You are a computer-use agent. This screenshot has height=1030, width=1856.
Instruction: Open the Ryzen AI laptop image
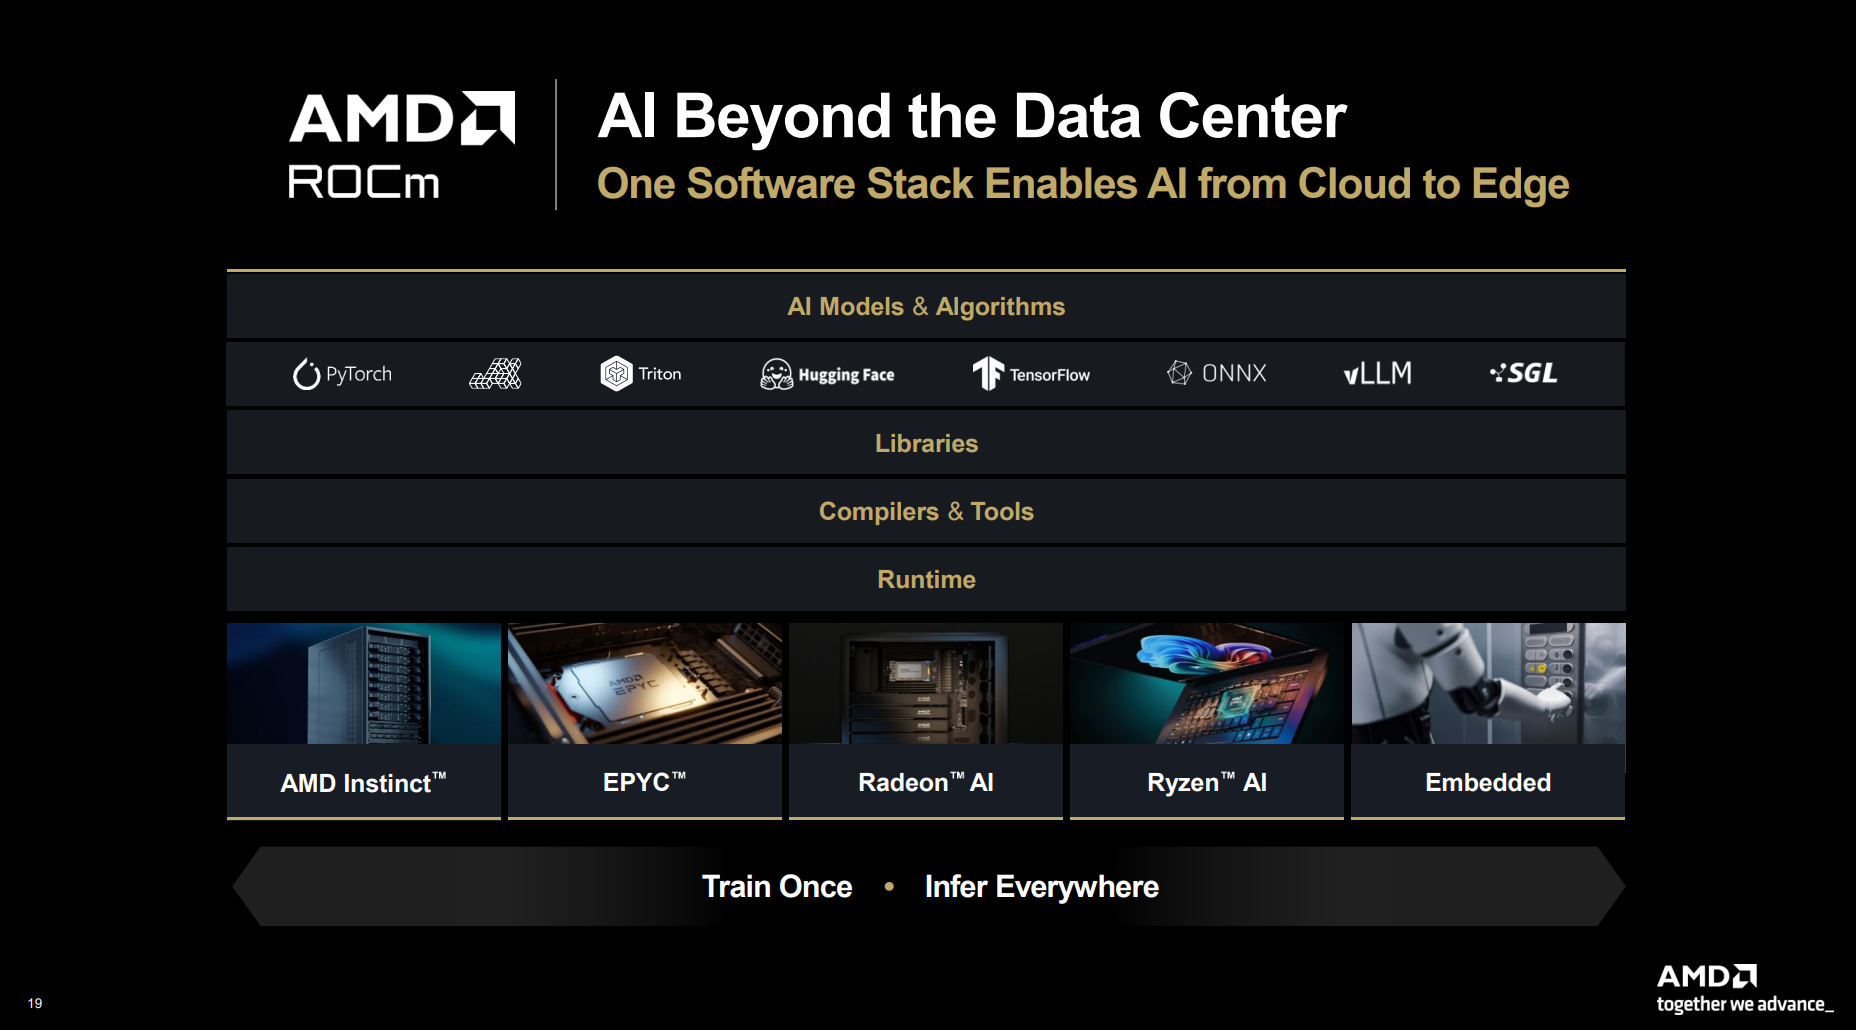(x=1207, y=684)
